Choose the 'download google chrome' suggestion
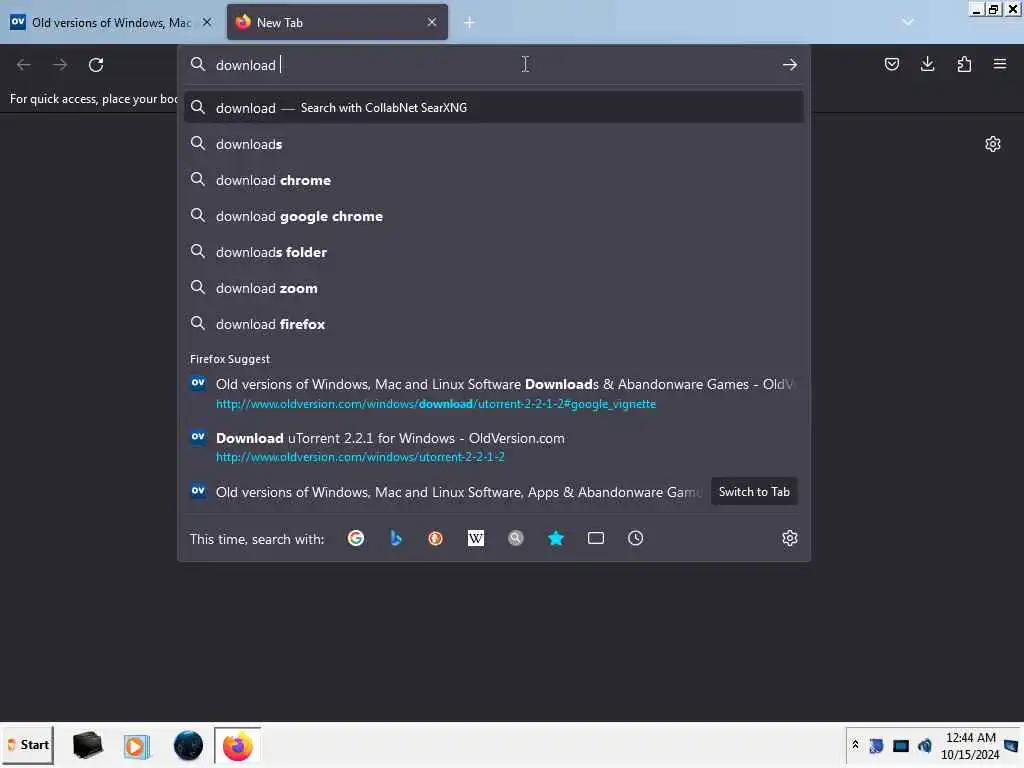1024x768 pixels. coord(494,216)
